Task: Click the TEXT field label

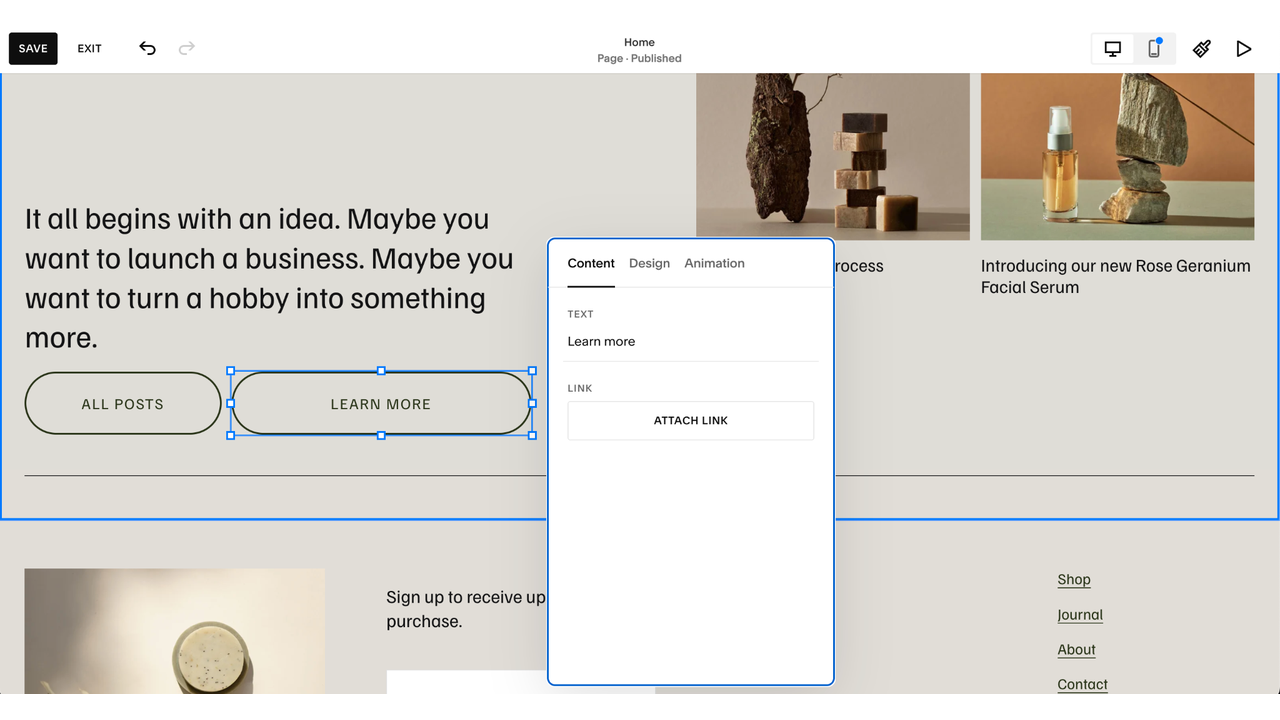Action: (581, 314)
